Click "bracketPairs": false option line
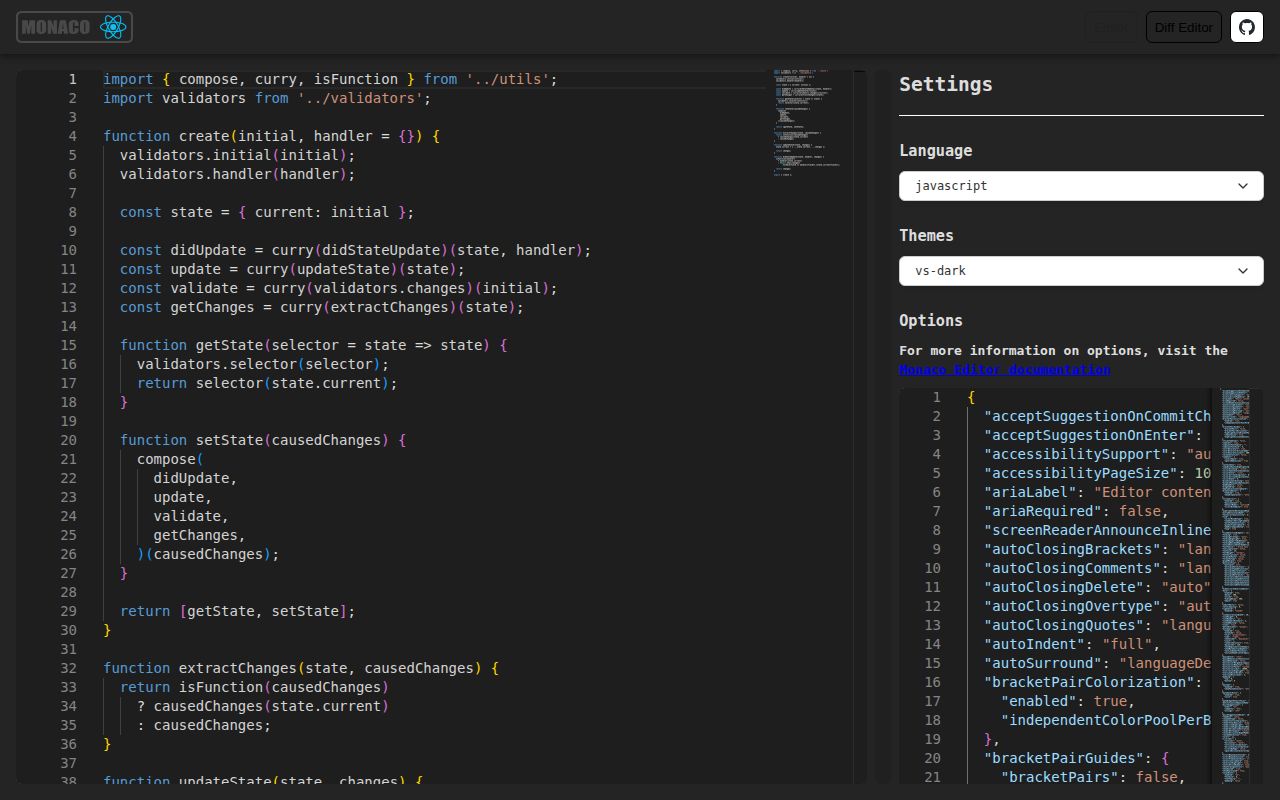 point(1093,777)
